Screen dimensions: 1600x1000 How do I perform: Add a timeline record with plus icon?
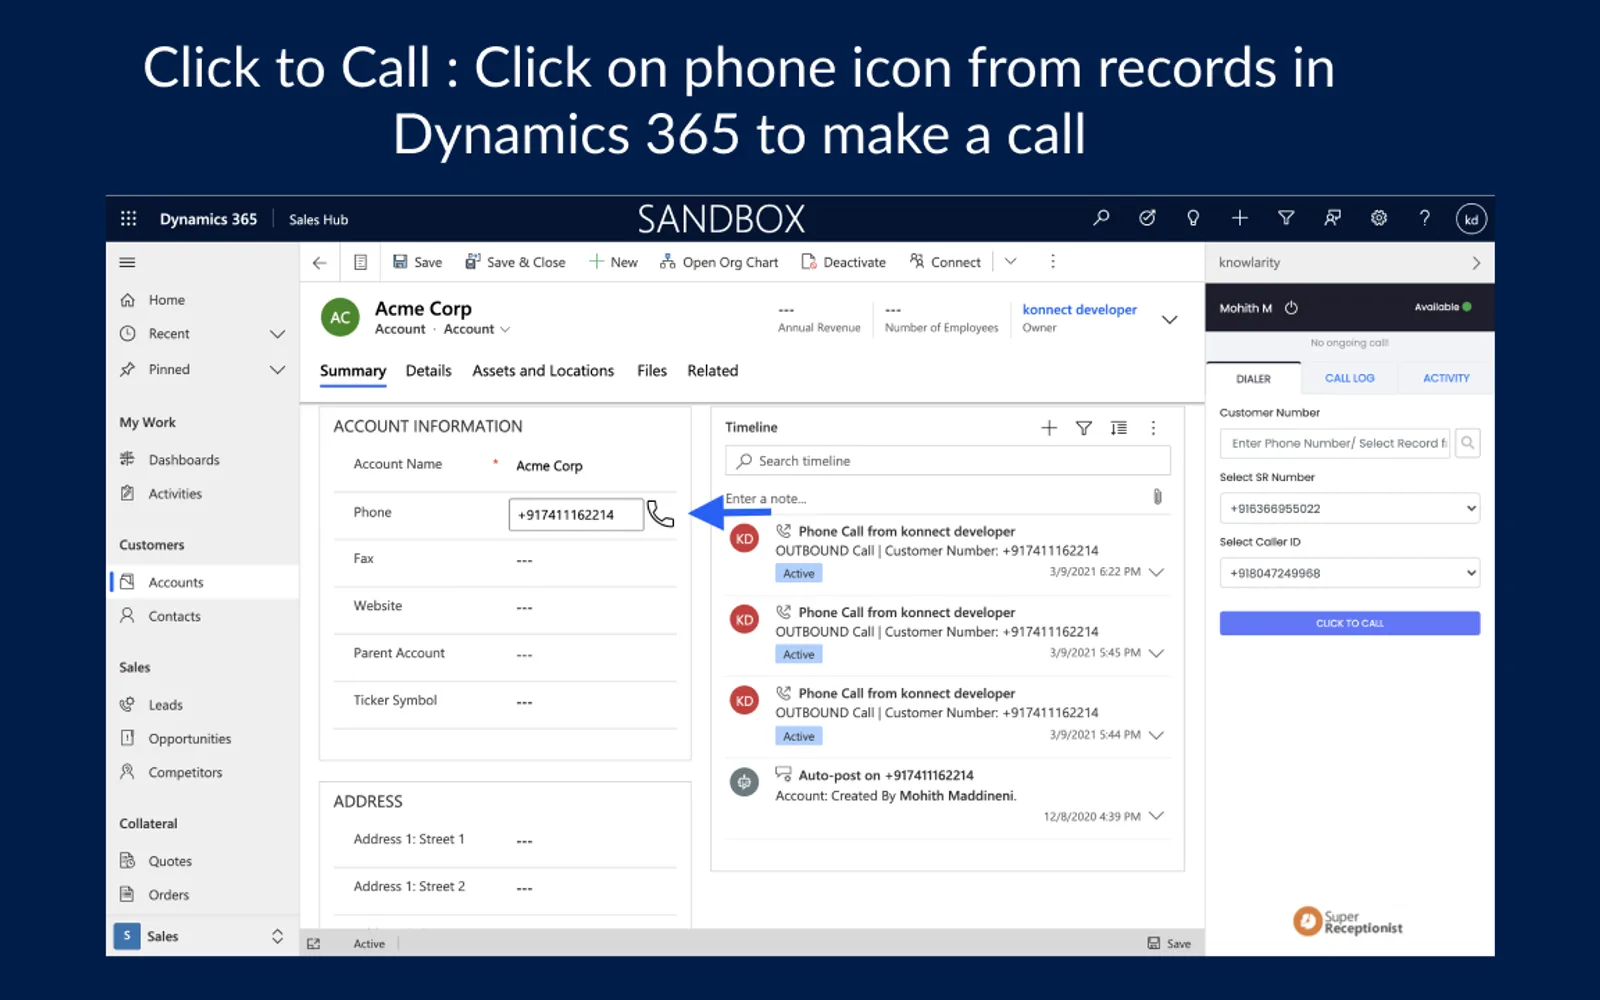1049,428
